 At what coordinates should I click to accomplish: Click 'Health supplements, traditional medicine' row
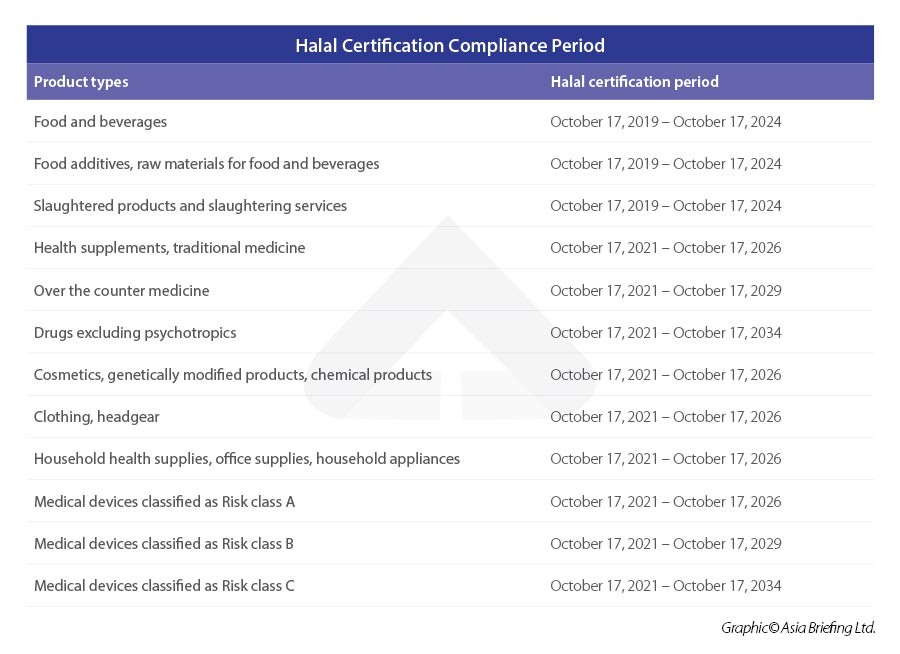[x=169, y=248]
